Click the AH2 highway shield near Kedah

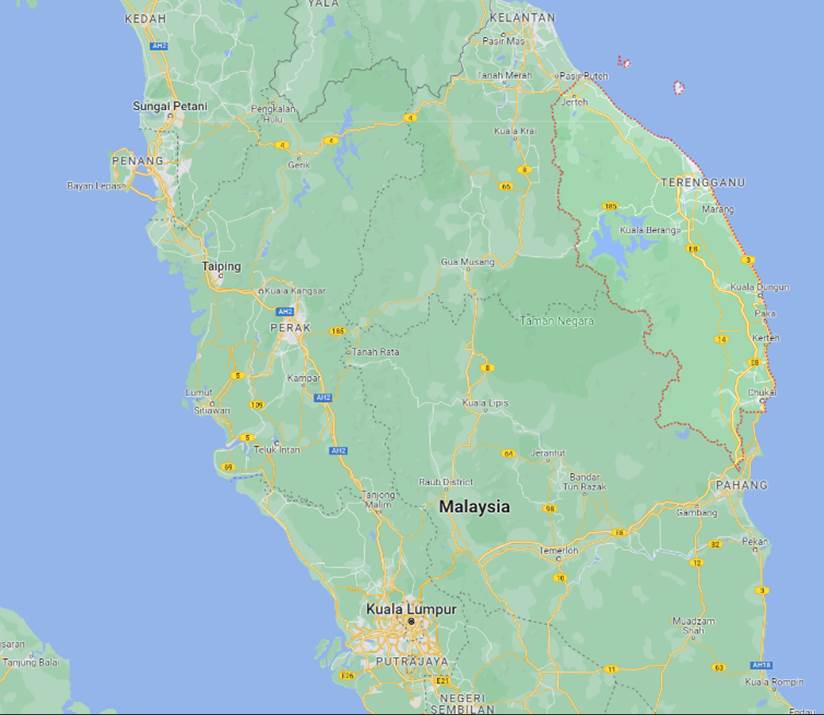click(158, 46)
